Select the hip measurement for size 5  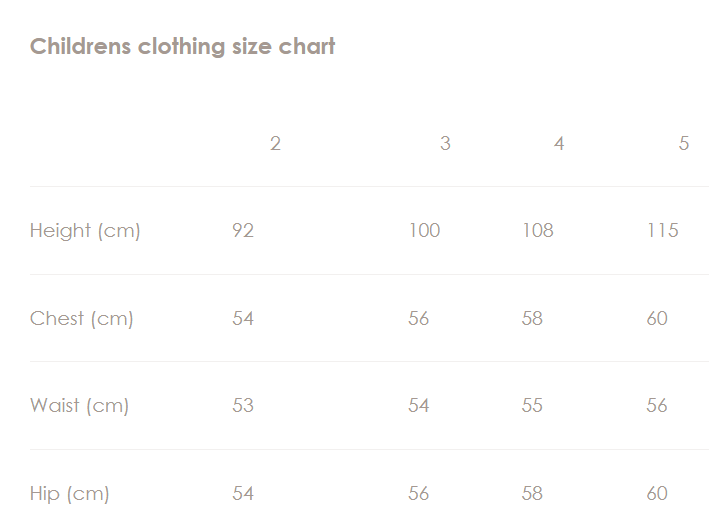[657, 494]
